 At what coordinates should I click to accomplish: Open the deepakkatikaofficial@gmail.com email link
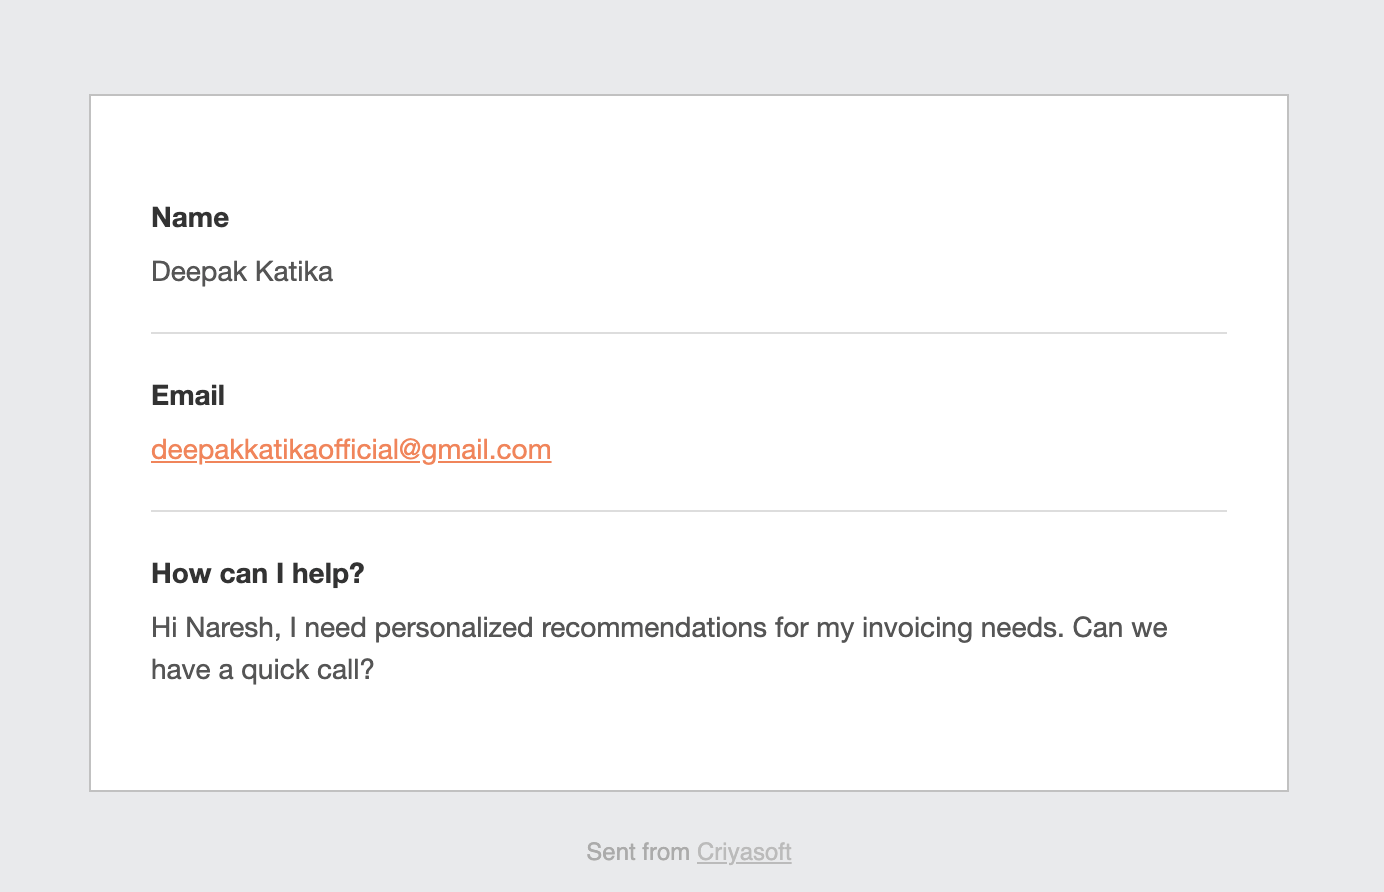[x=351, y=450]
